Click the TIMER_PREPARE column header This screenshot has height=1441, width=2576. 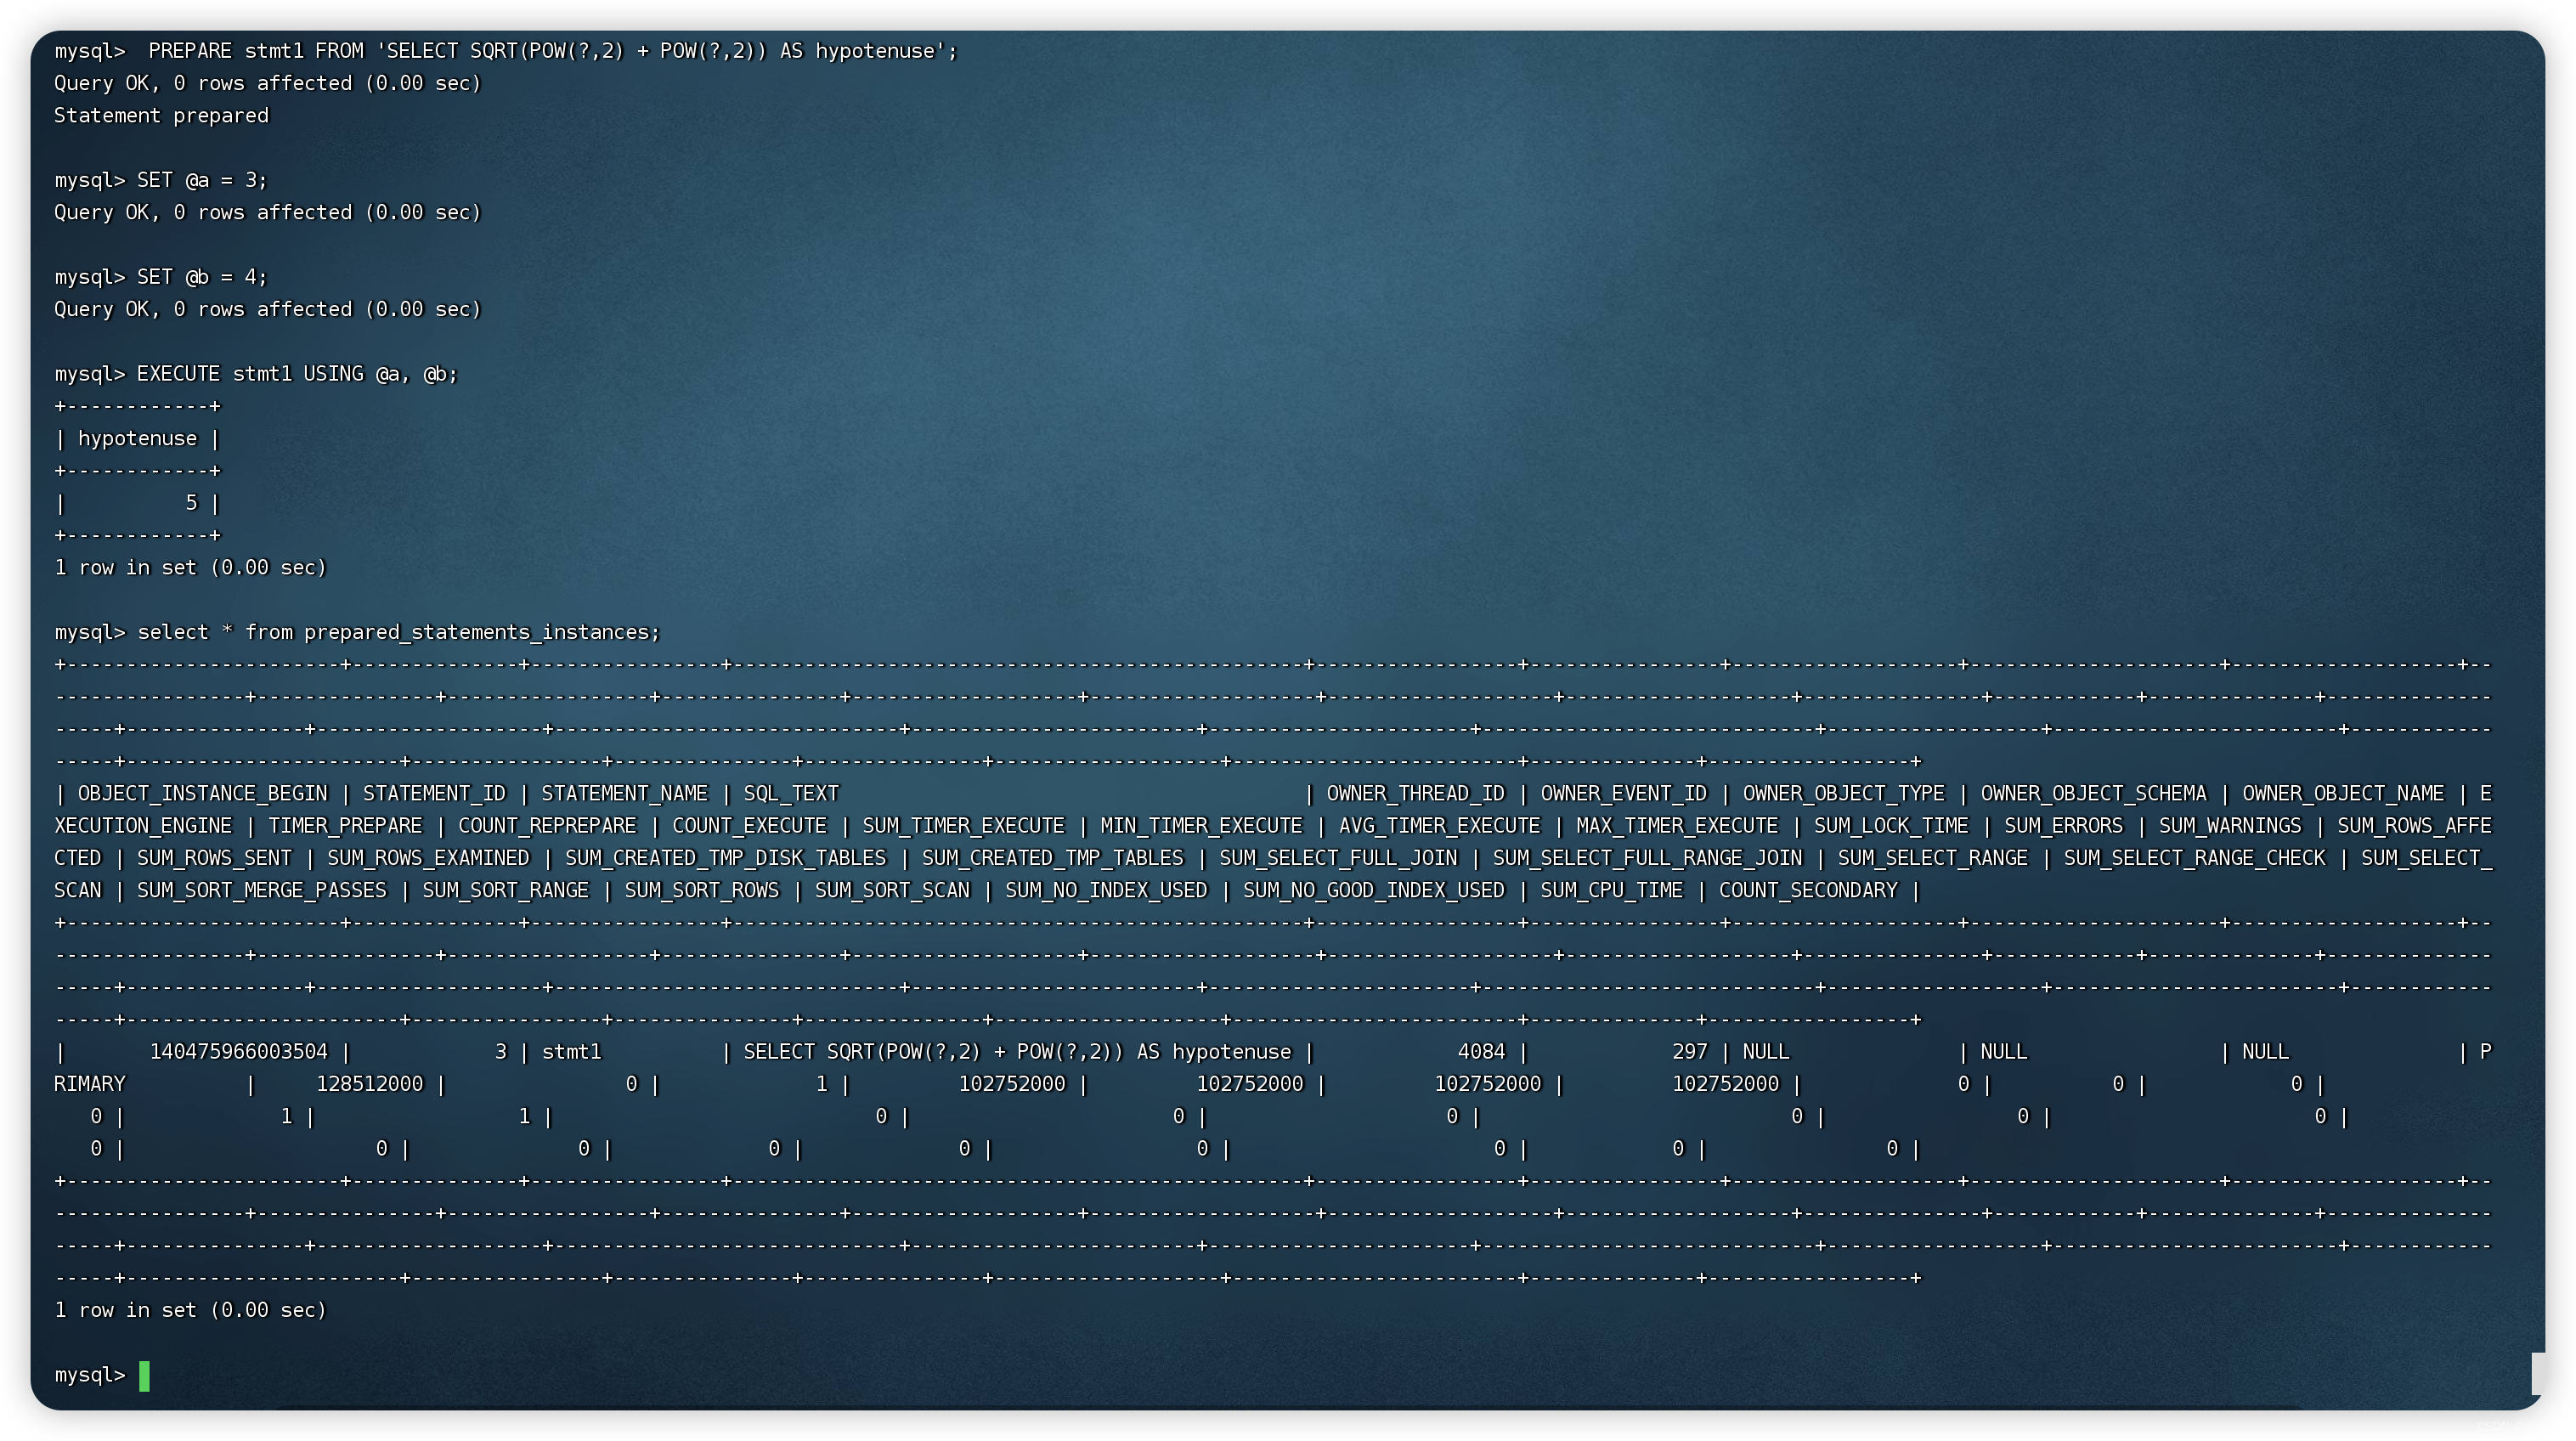pos(345,826)
